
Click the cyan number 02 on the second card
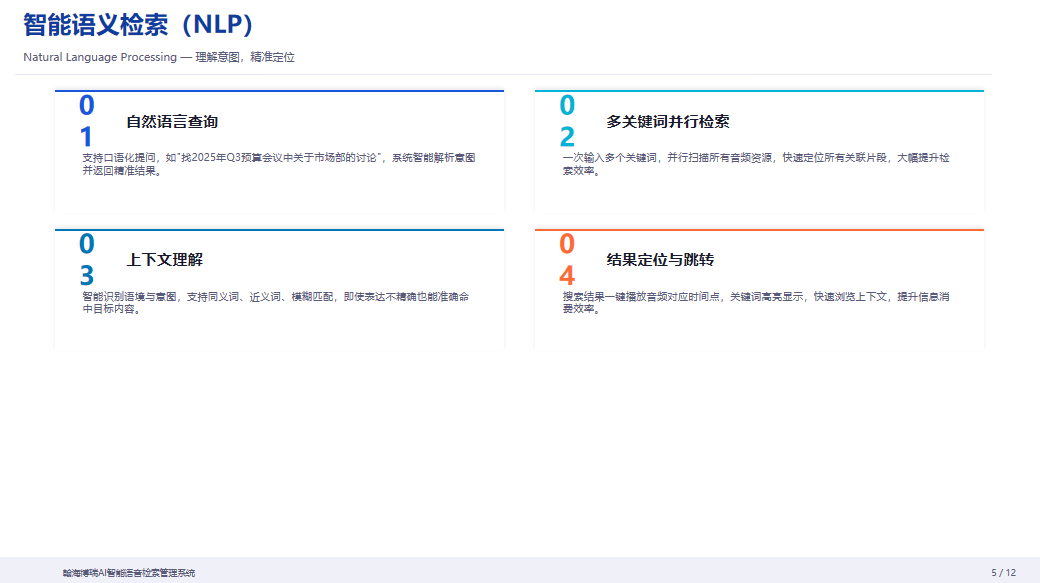[x=567, y=121]
